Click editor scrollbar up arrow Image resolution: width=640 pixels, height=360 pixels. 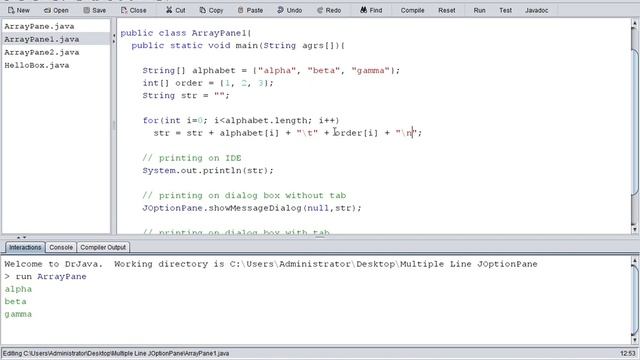tap(634, 24)
